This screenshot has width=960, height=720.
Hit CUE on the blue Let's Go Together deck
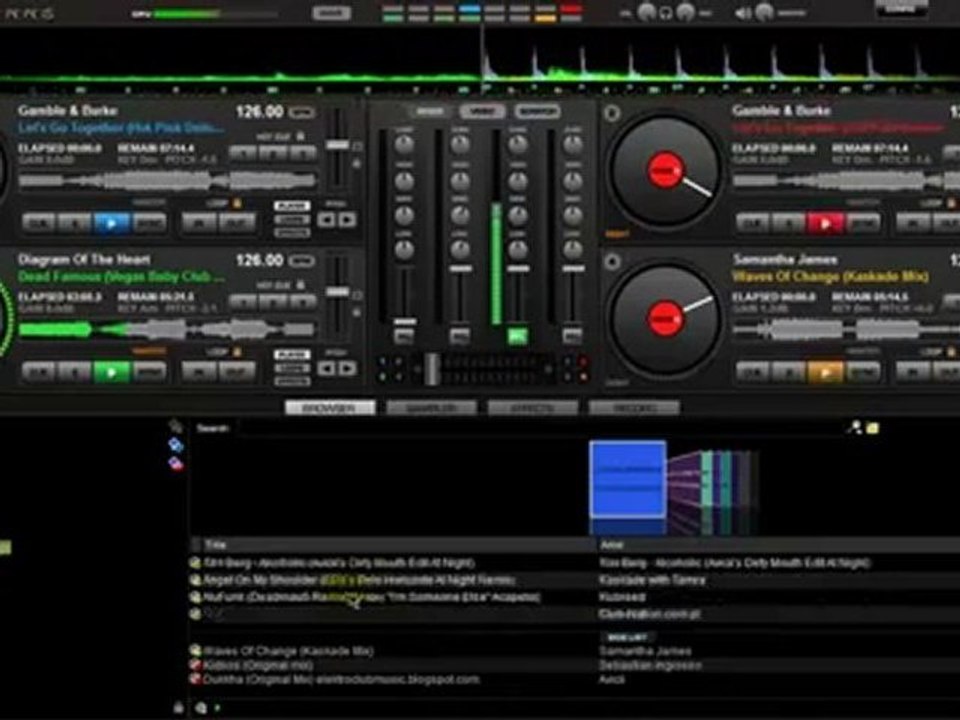click(39, 223)
